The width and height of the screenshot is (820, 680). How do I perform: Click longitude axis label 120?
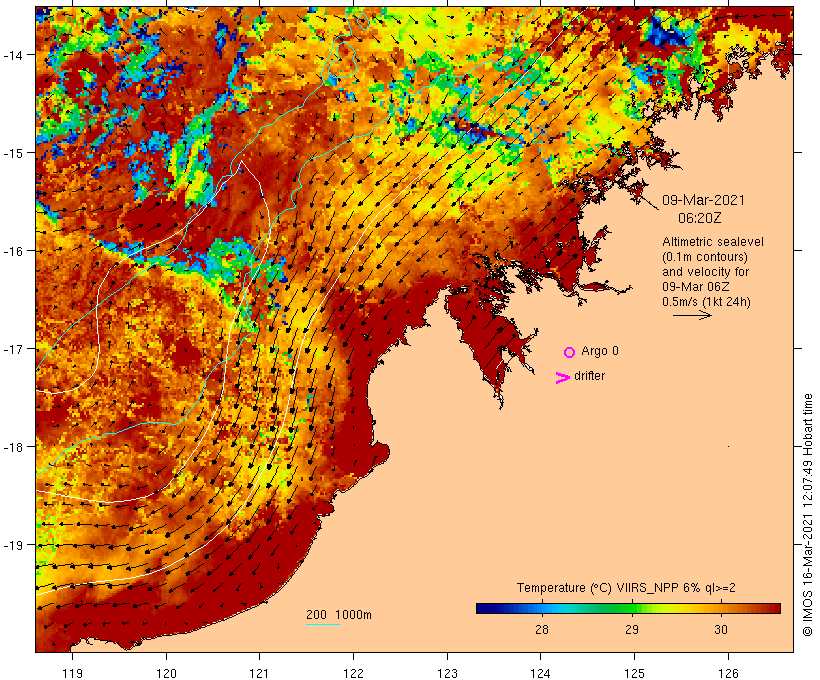pyautogui.click(x=166, y=673)
